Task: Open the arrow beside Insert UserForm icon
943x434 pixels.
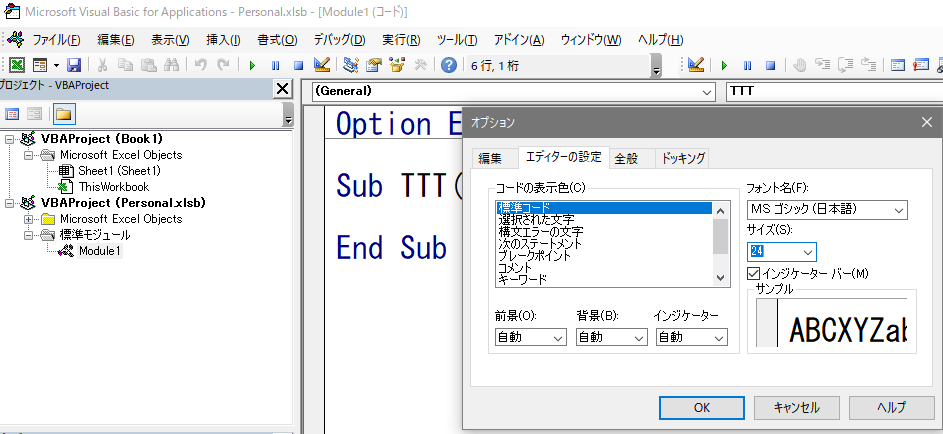Action: (56, 65)
